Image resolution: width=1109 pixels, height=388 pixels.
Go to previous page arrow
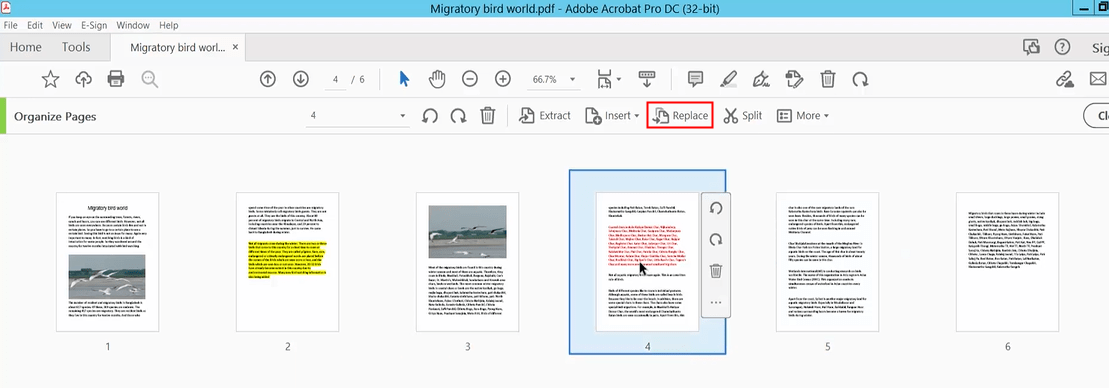pos(267,79)
